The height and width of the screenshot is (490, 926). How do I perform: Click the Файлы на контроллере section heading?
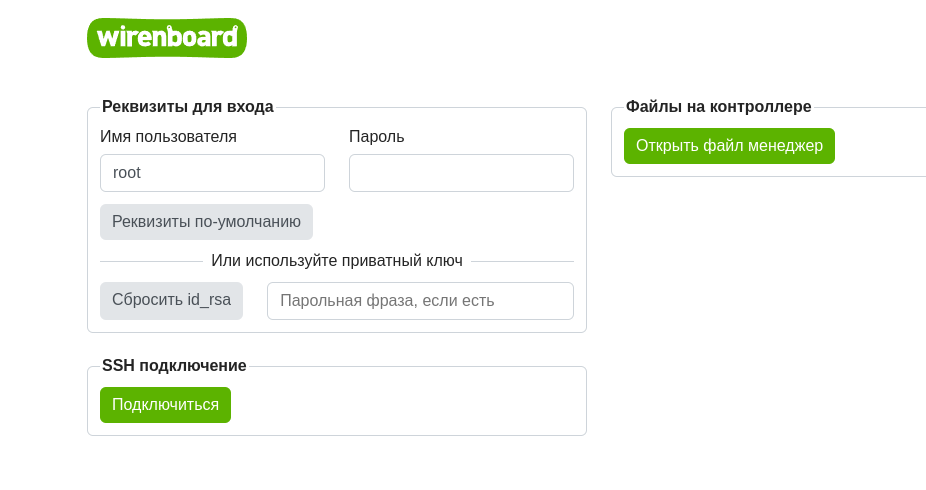pyautogui.click(x=718, y=107)
